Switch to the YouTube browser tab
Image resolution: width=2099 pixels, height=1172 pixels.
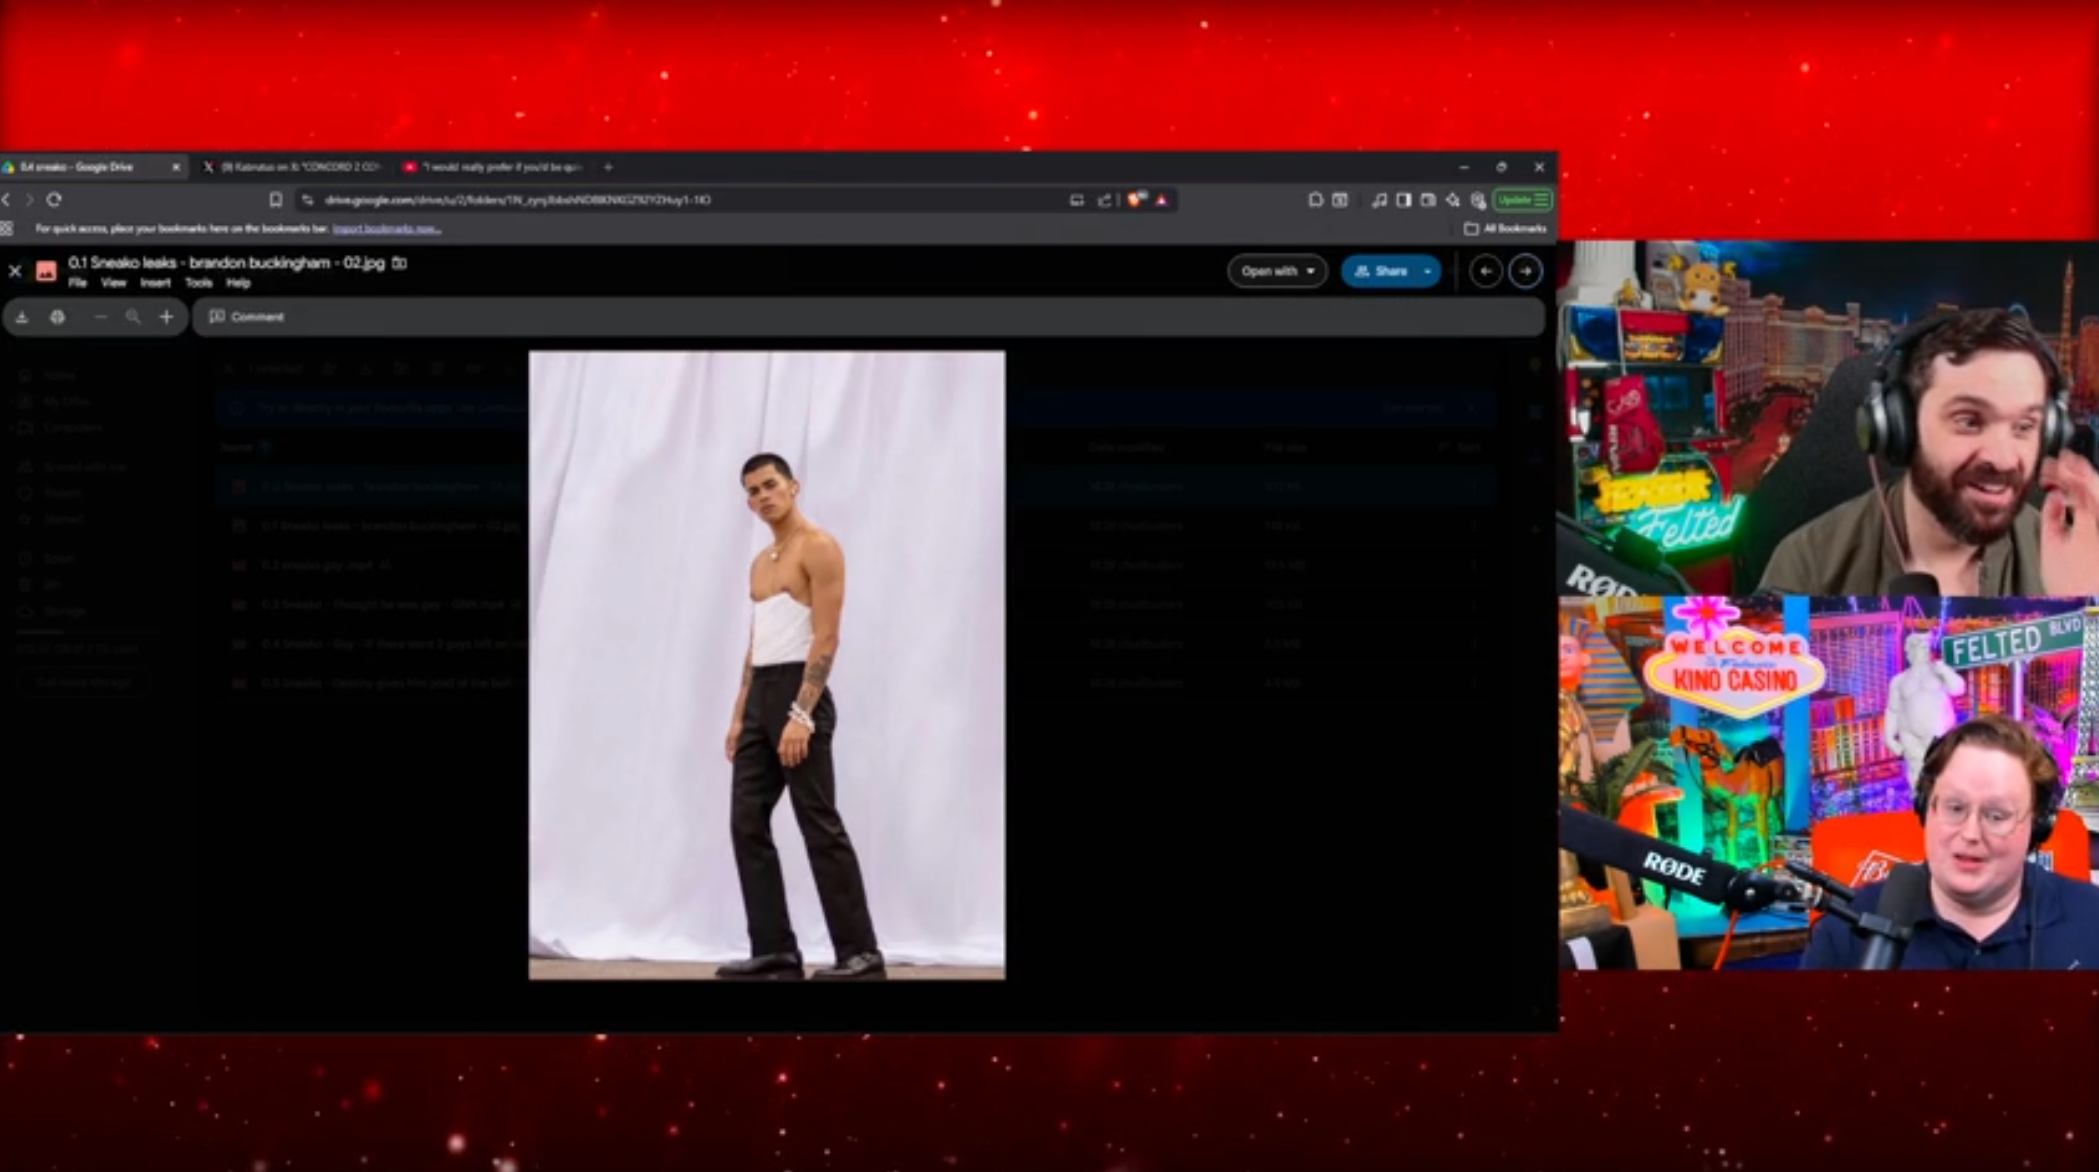[x=492, y=167]
